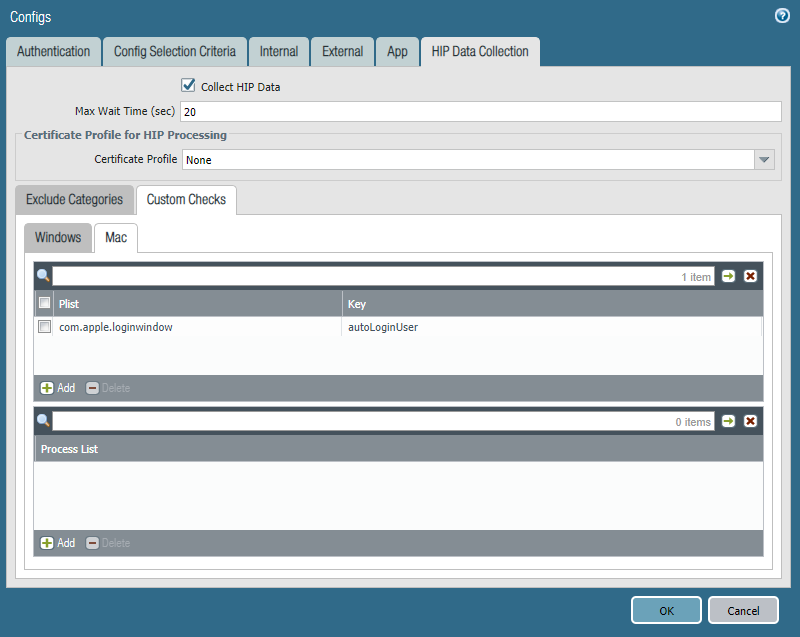Open the Config Selection Criteria tab
This screenshot has width=800, height=637.
175,51
